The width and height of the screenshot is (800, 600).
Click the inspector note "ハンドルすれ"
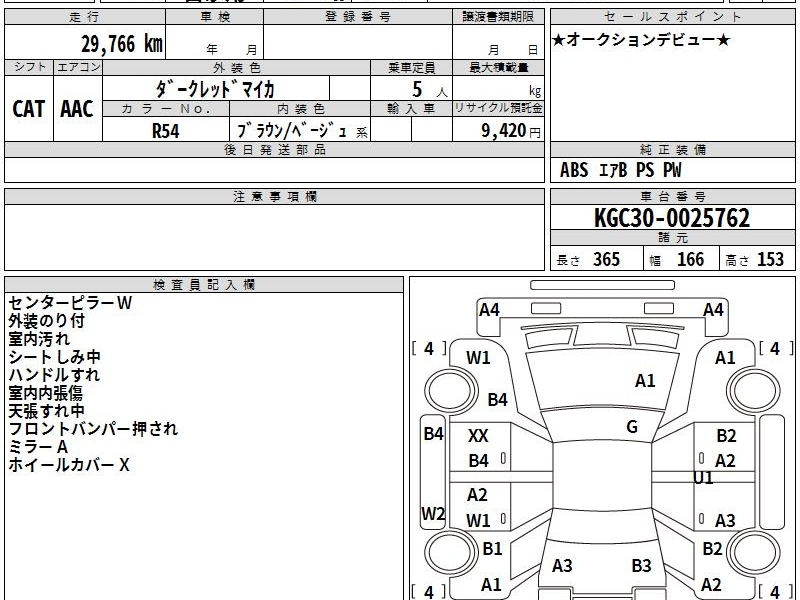click(54, 375)
